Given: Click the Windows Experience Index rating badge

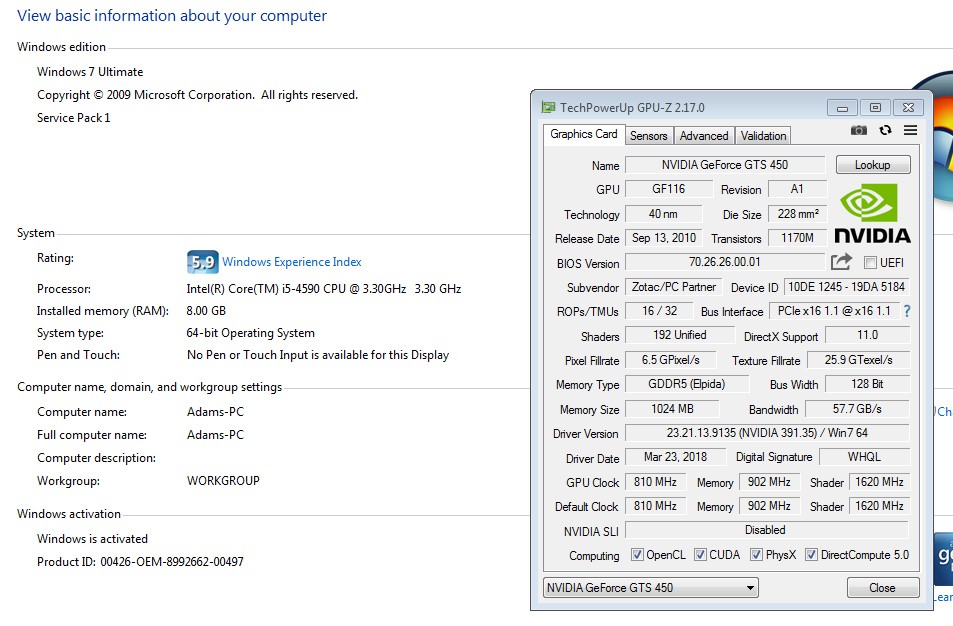Looking at the screenshot, I should (x=202, y=262).
